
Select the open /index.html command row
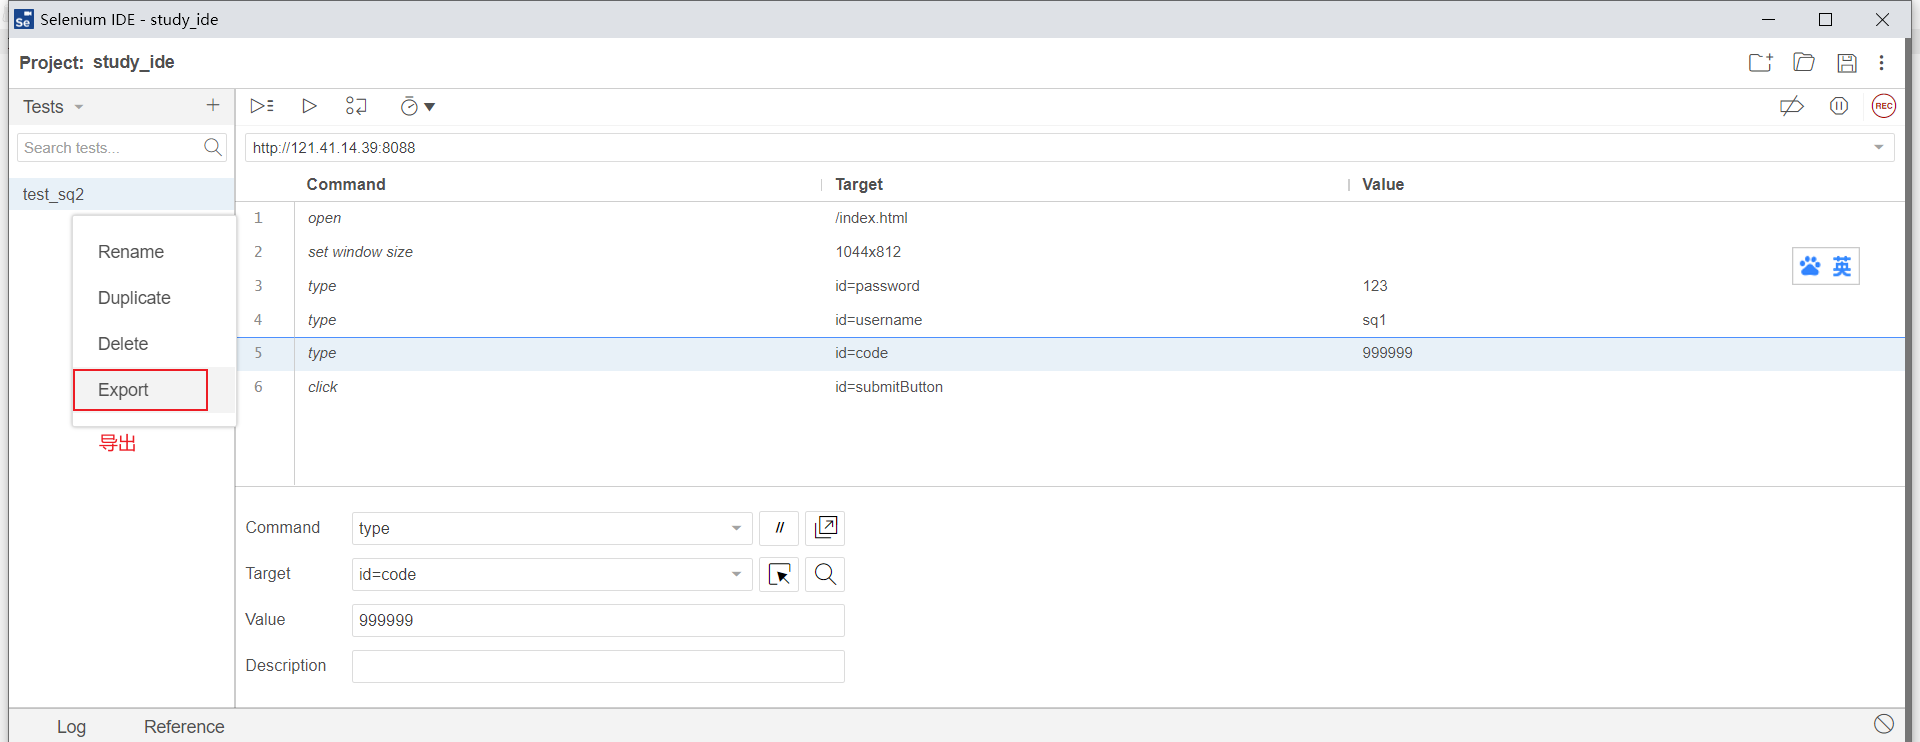pyautogui.click(x=1070, y=218)
